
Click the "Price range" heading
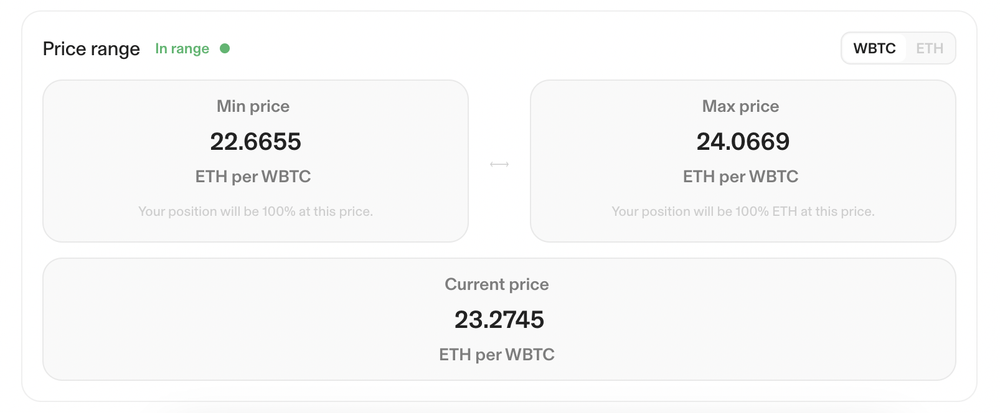tap(91, 49)
